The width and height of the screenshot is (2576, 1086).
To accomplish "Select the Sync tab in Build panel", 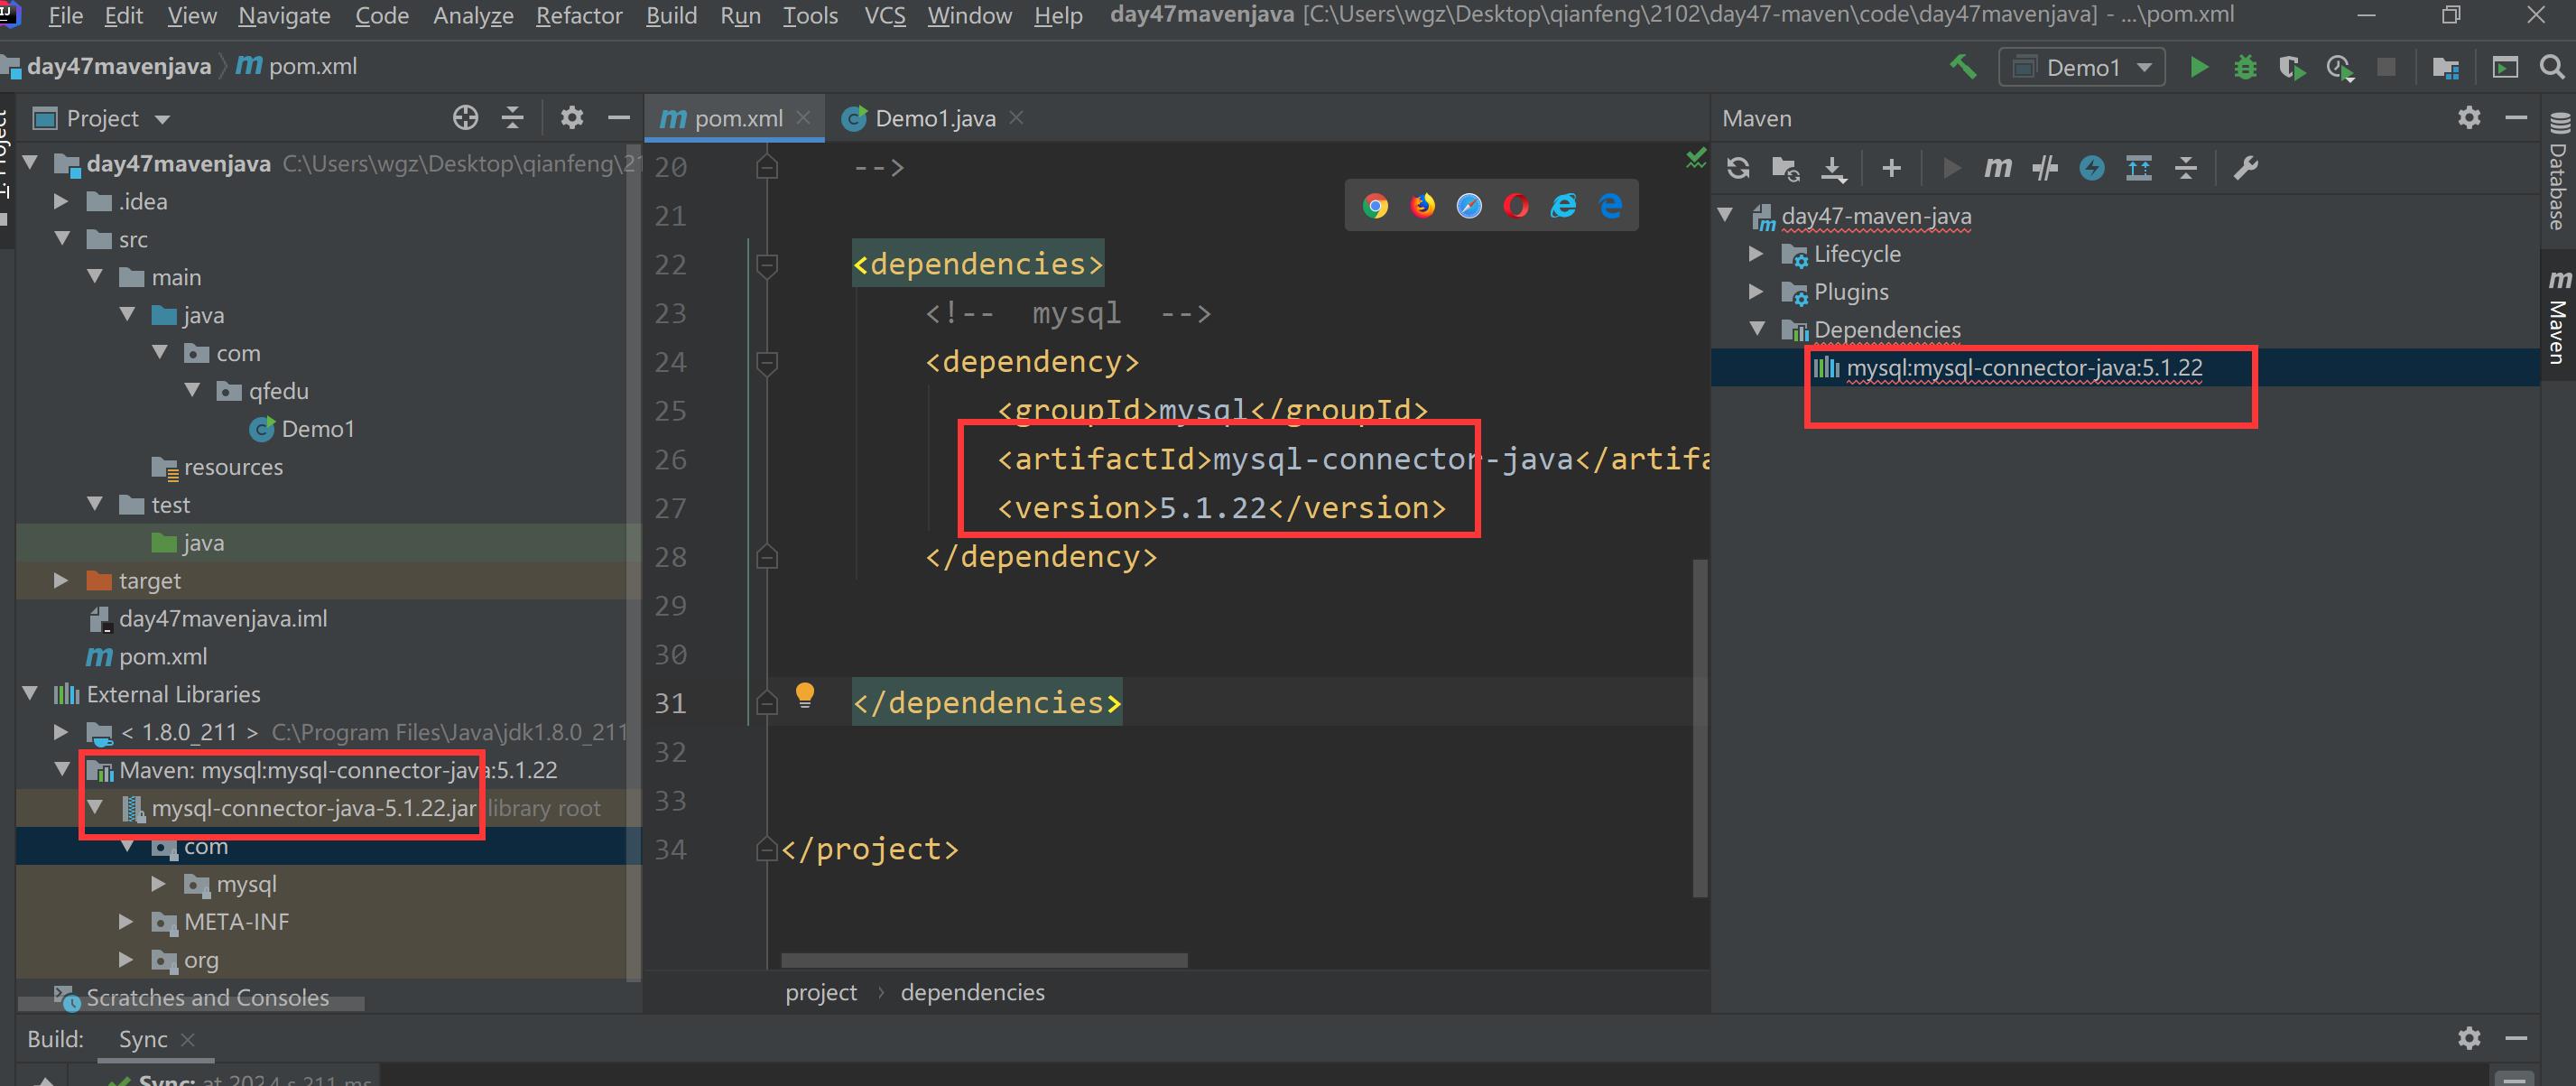I will [x=143, y=1040].
